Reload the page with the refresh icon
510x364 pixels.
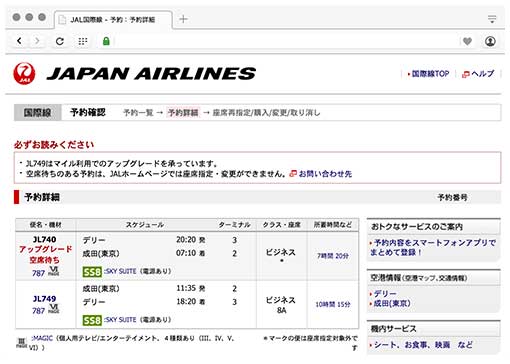(x=60, y=41)
